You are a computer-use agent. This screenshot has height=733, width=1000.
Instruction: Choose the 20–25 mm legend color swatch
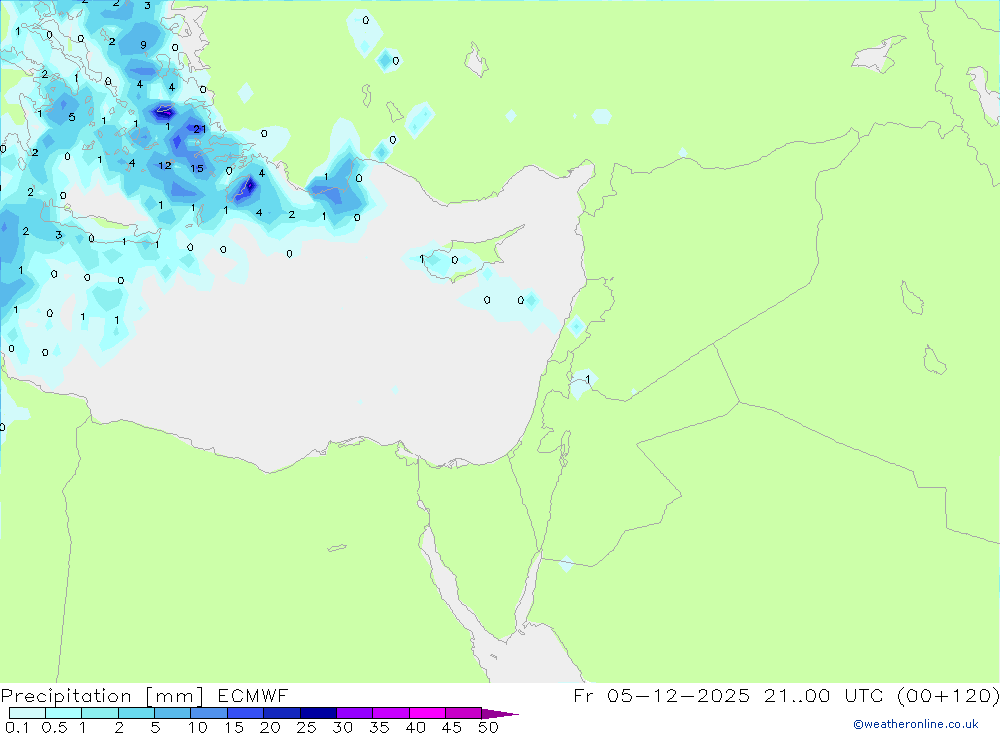pos(281,713)
